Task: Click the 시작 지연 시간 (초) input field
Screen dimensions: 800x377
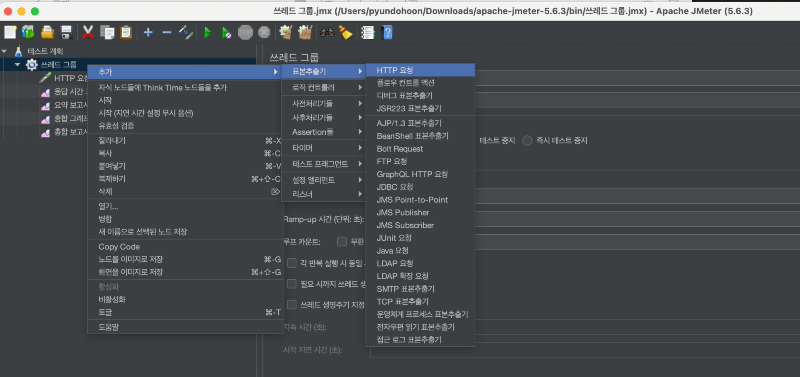Action: tap(585, 350)
